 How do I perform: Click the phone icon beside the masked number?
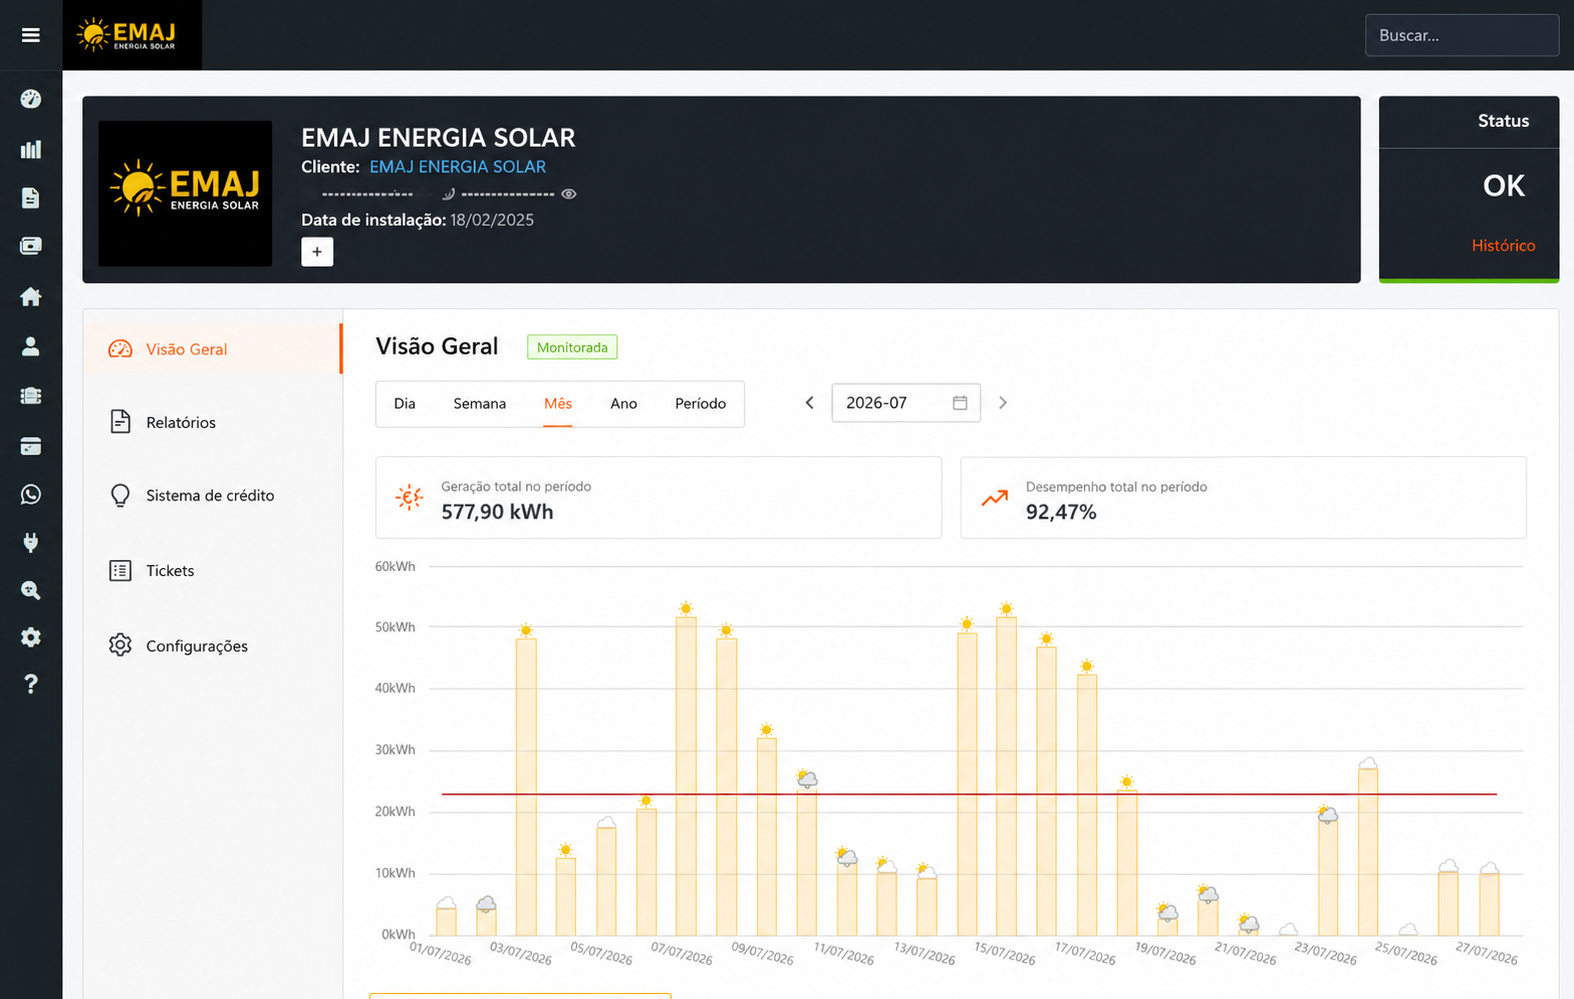coord(448,194)
